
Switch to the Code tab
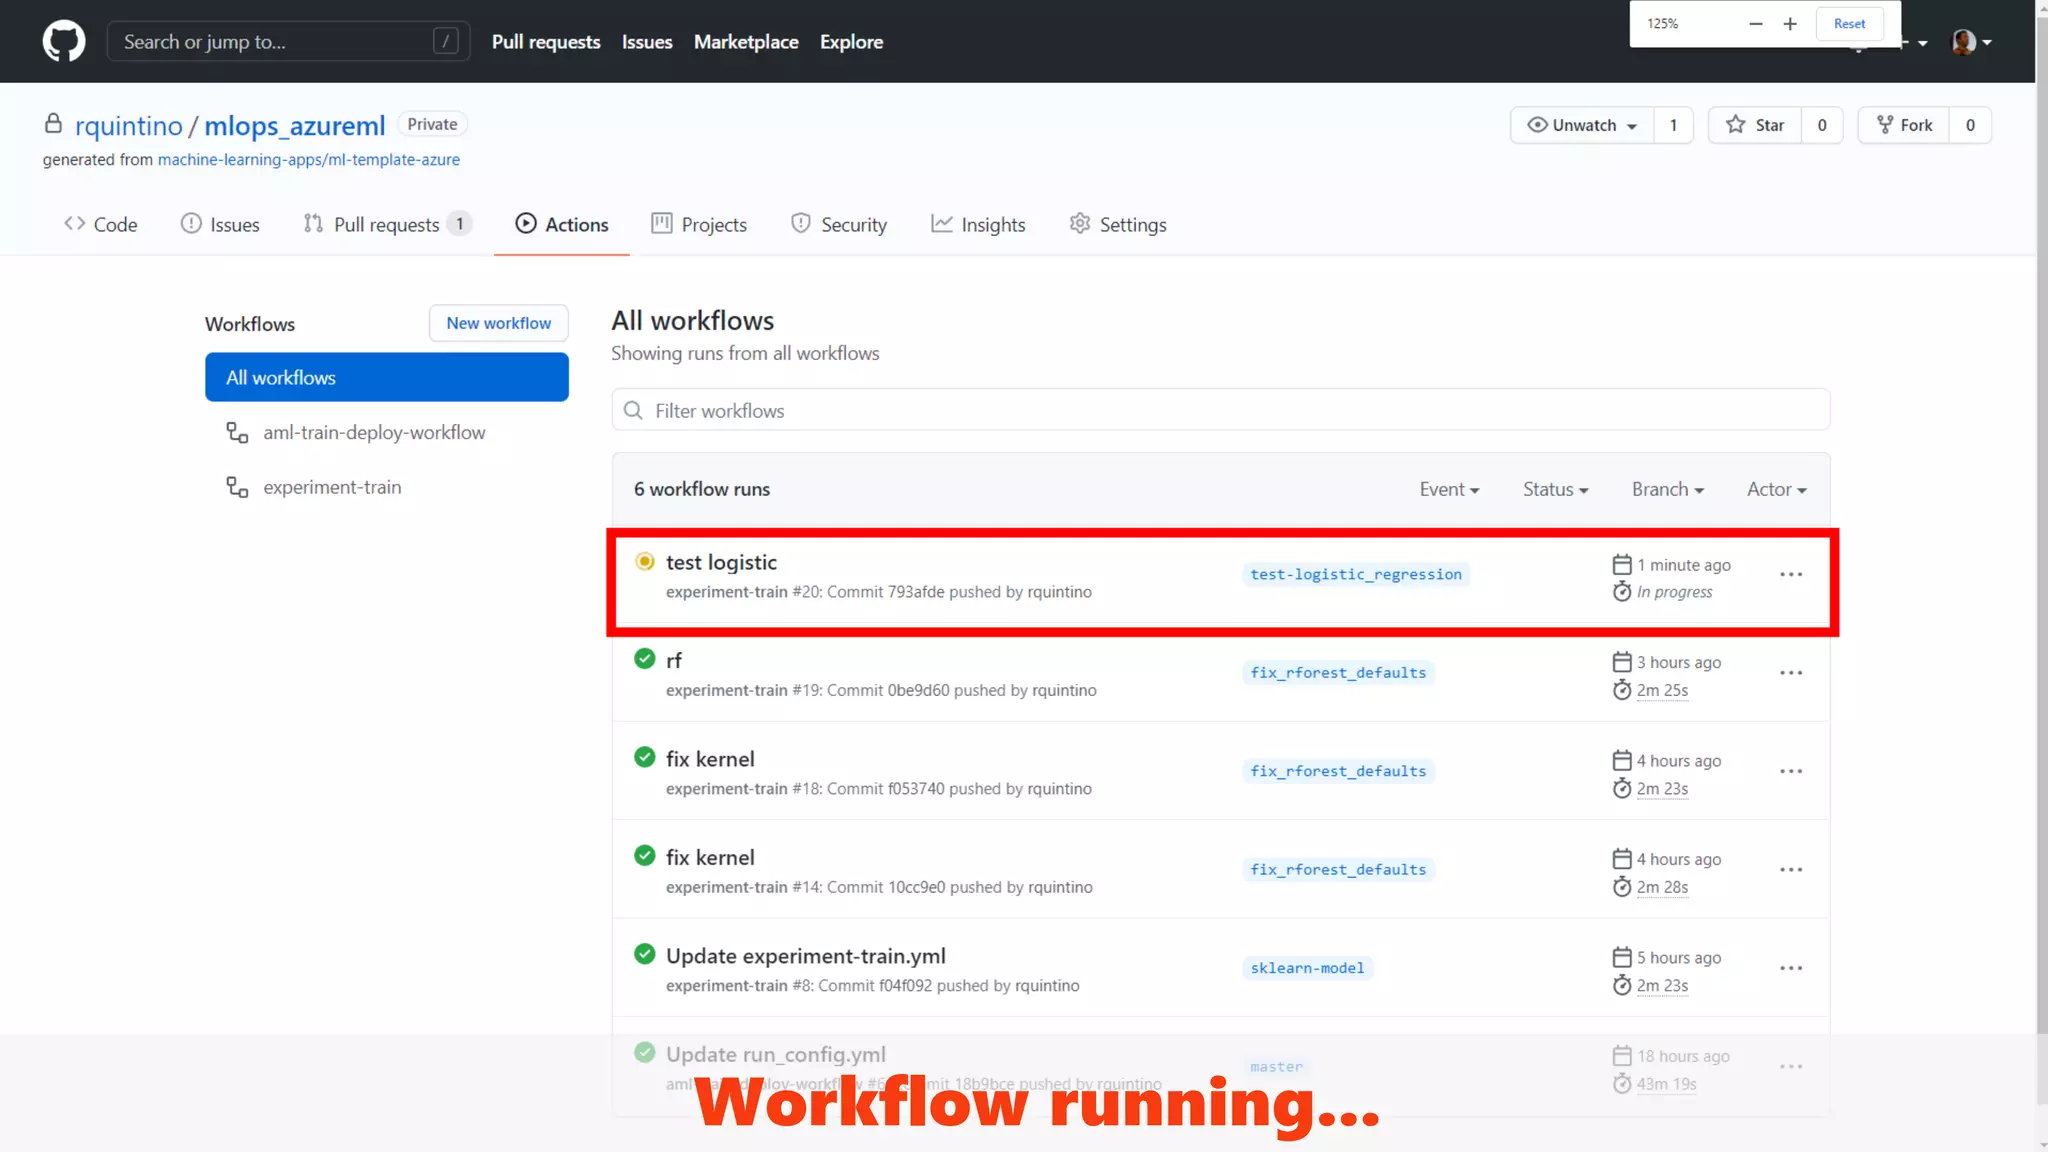click(x=101, y=225)
